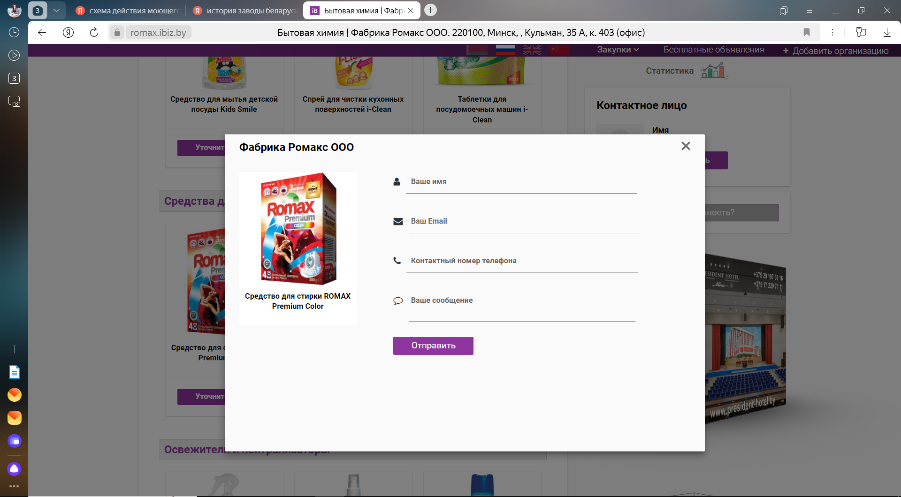Click the caption 'Средство для стирки ROMAX Premium Color'
The height and width of the screenshot is (497, 901).
pyautogui.click(x=298, y=301)
